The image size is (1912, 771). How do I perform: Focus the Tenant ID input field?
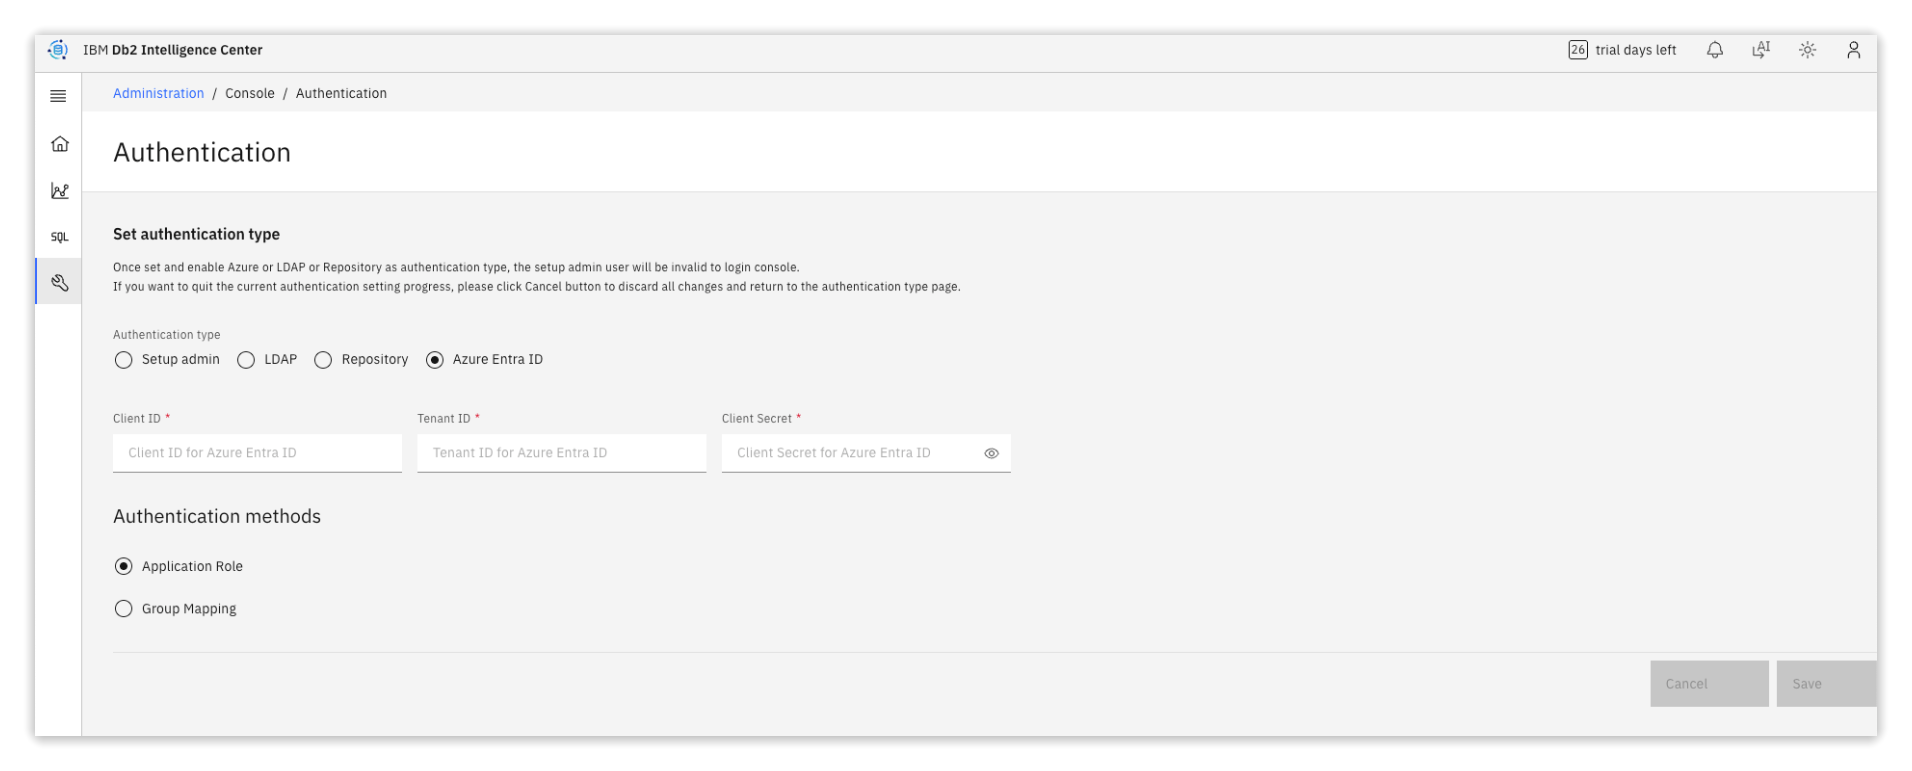click(561, 453)
